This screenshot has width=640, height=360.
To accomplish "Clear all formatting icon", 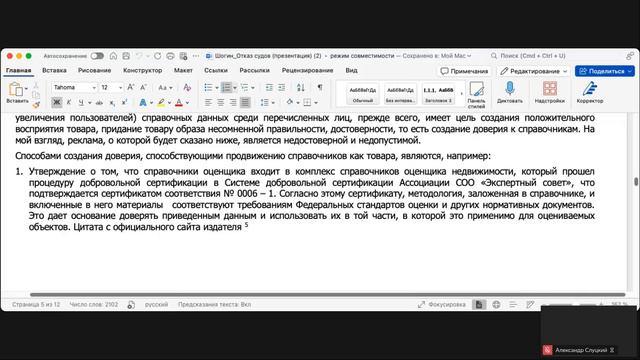I will point(187,87).
